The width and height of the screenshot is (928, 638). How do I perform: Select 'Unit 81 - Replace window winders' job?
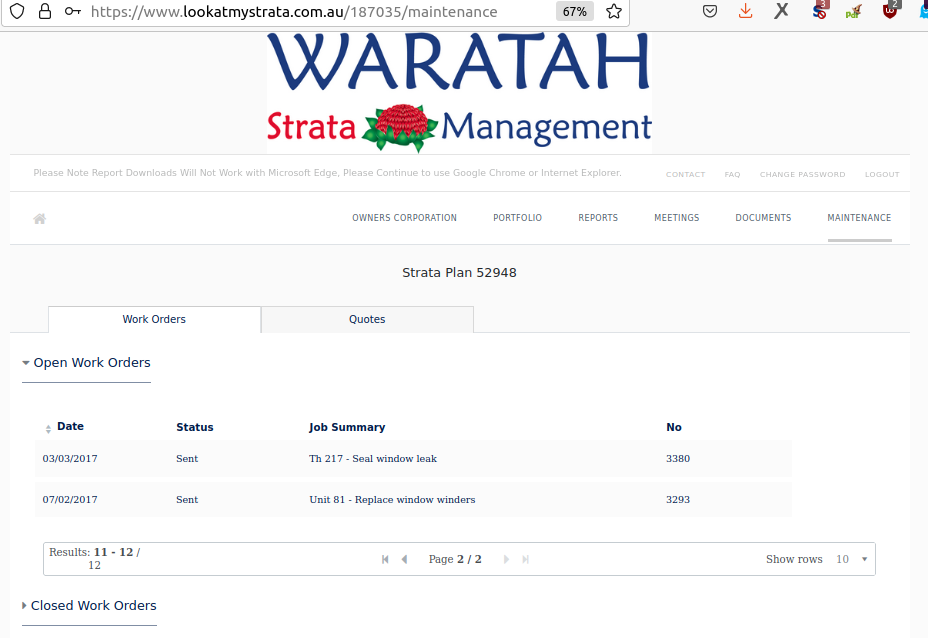coord(392,500)
